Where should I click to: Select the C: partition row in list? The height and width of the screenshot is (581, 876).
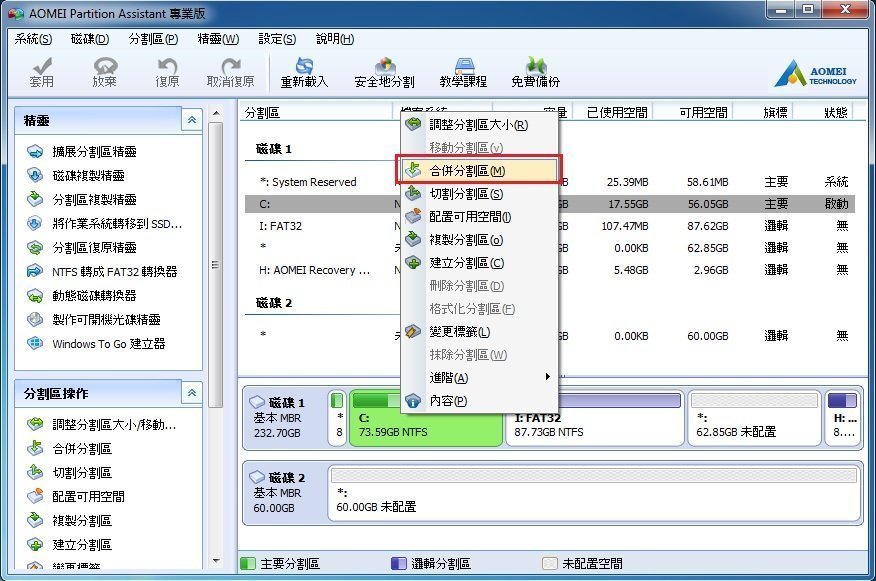550,204
